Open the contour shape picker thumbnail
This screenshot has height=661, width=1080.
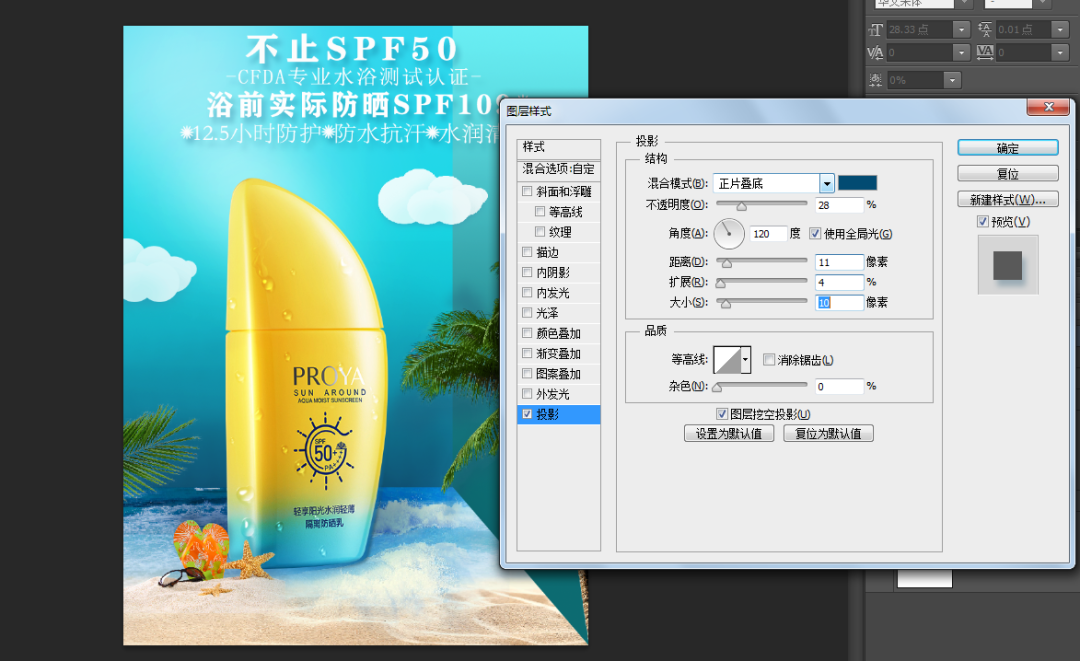pyautogui.click(x=727, y=360)
